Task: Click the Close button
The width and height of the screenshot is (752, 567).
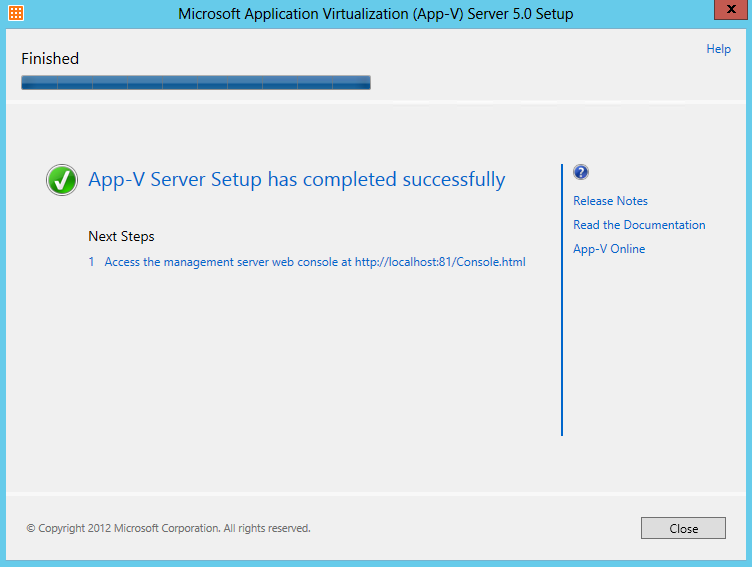Action: click(x=683, y=528)
